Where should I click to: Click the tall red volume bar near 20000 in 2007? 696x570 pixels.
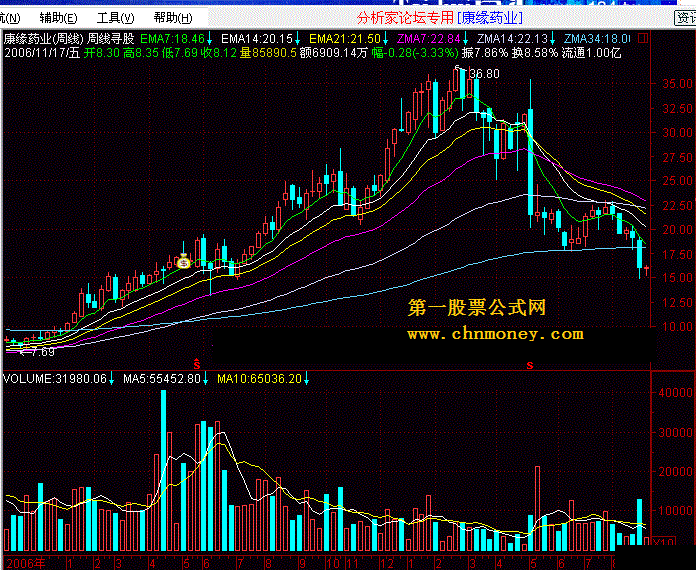click(538, 509)
